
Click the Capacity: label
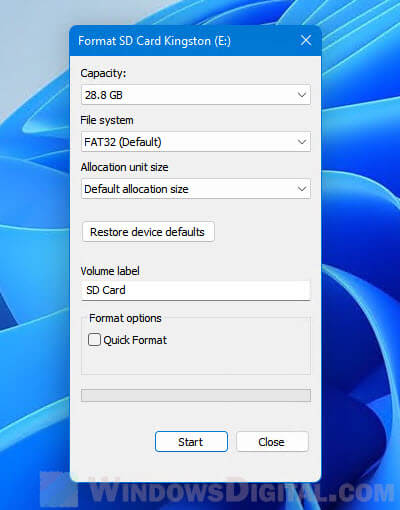pyautogui.click(x=103, y=73)
